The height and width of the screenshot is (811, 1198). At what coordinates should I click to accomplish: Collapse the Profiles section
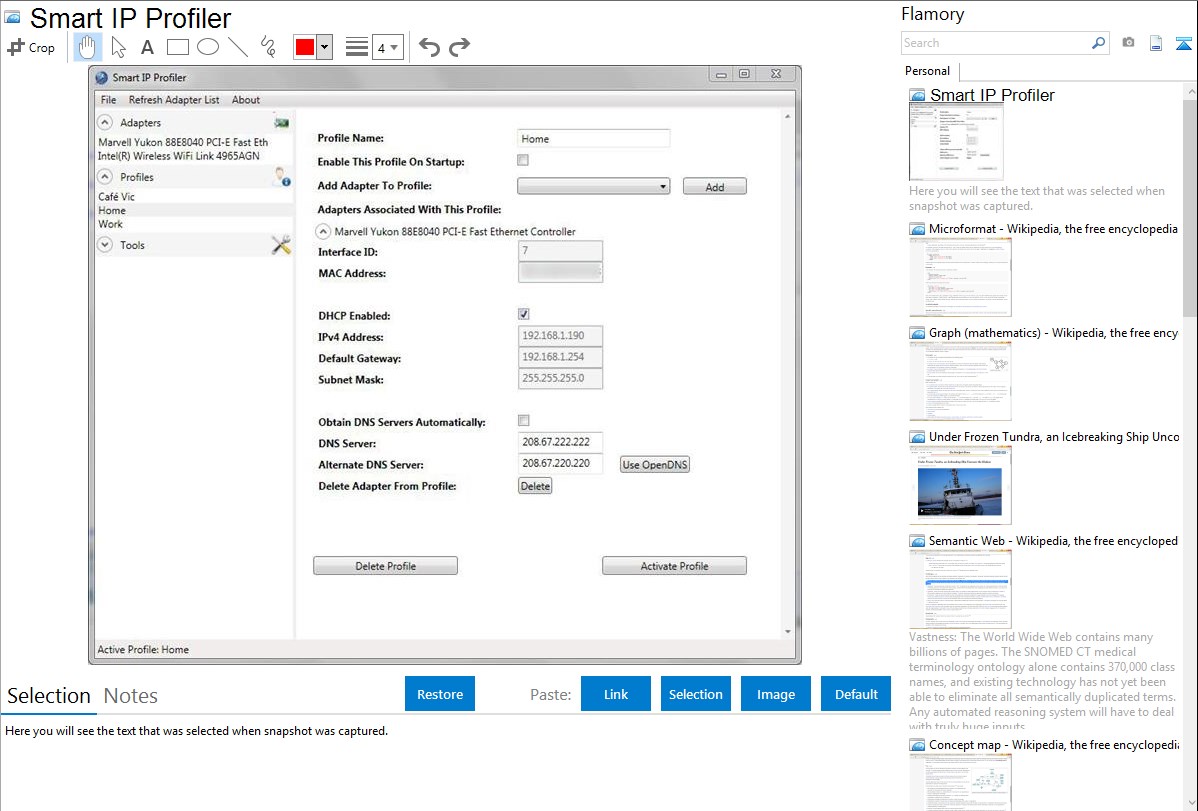(104, 177)
